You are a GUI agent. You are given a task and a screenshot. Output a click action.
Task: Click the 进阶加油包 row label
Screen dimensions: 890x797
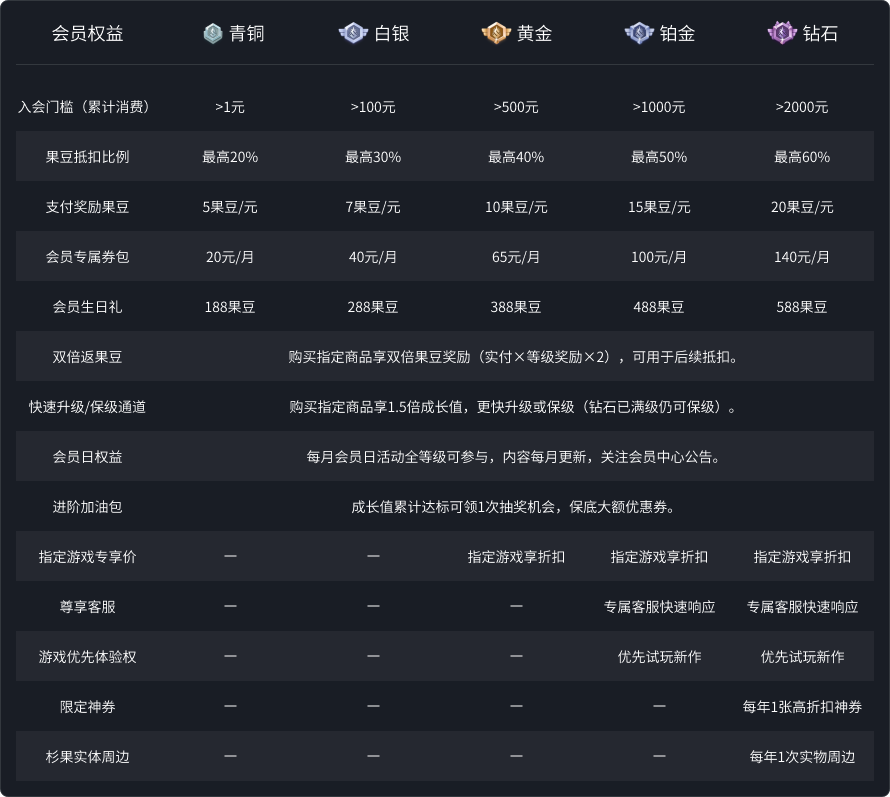coord(87,506)
